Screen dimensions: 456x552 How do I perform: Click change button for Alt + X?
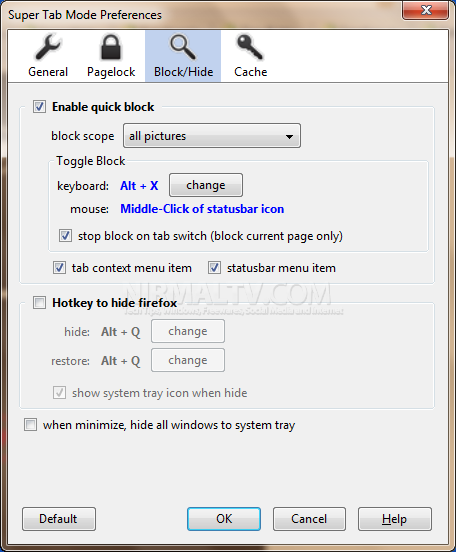(206, 185)
